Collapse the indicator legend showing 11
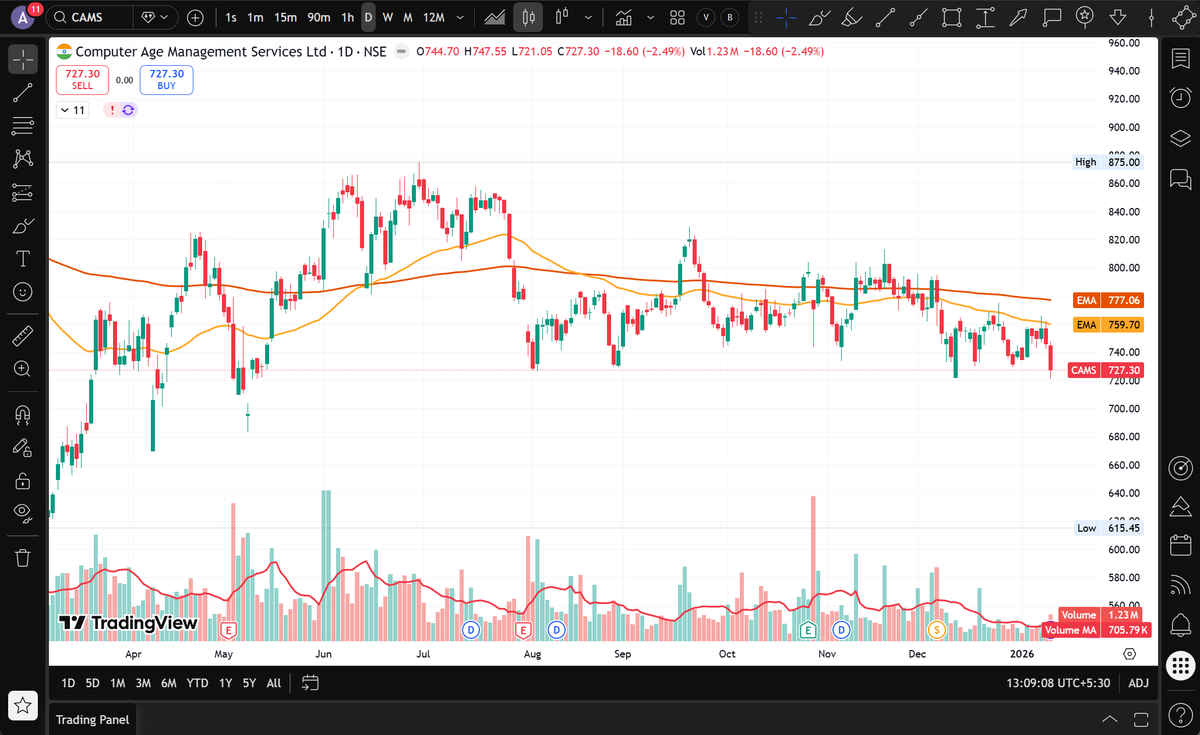This screenshot has height=735, width=1200. (x=73, y=110)
